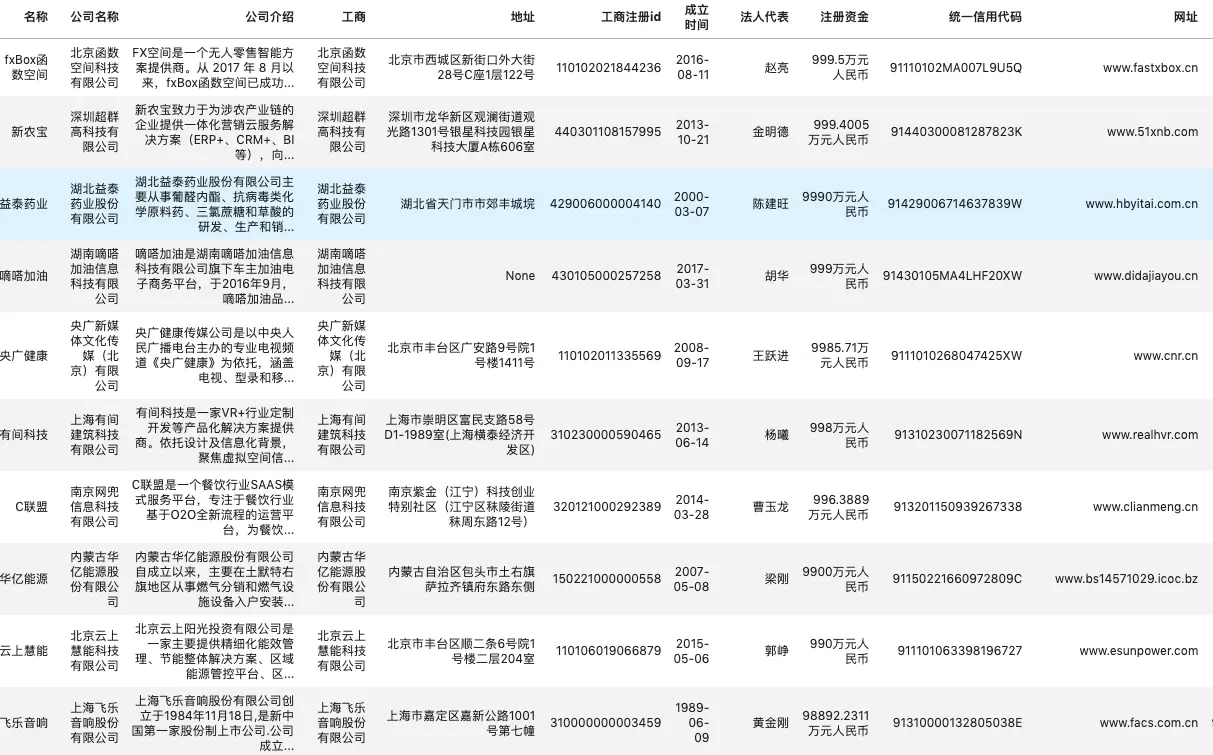Image resolution: width=1213 pixels, height=755 pixels.
Task: Click the 注册资金 column header
Action: tap(844, 17)
